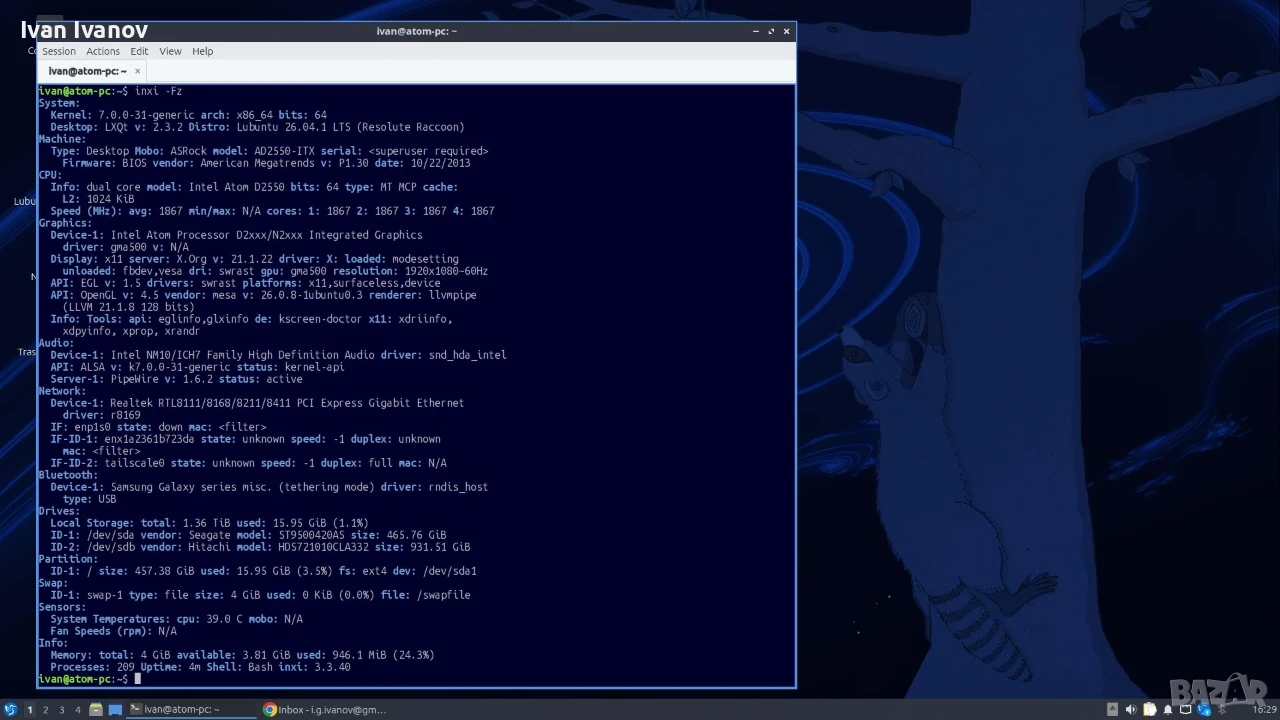The width and height of the screenshot is (1280, 720).
Task: Launch the file manager from the panel
Action: coord(96,710)
